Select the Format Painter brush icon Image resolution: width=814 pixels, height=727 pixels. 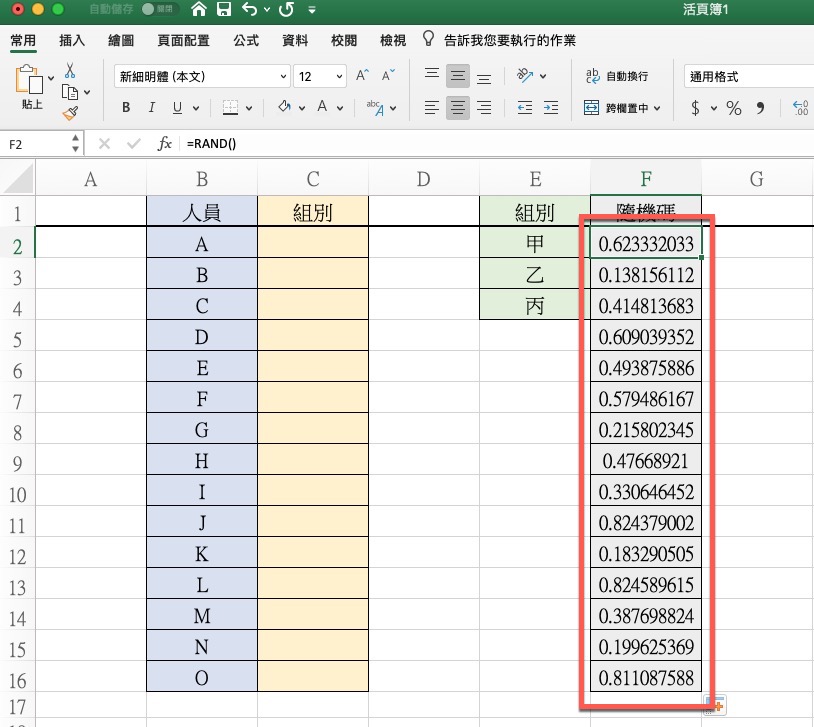point(70,113)
